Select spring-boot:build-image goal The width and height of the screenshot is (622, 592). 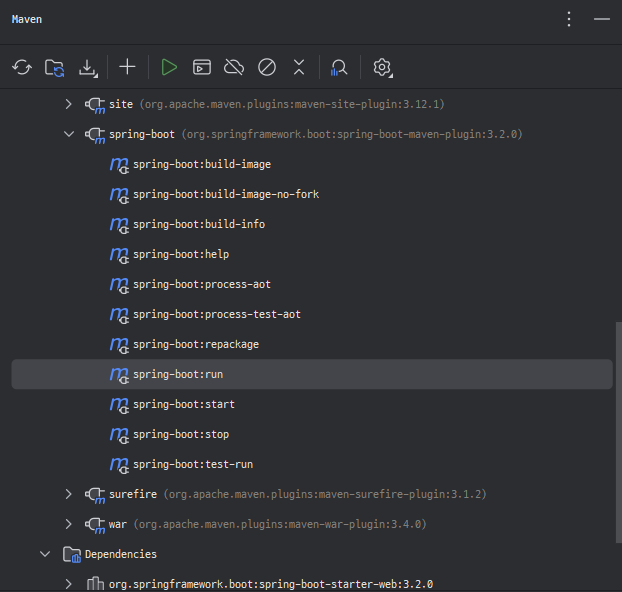pyautogui.click(x=202, y=164)
